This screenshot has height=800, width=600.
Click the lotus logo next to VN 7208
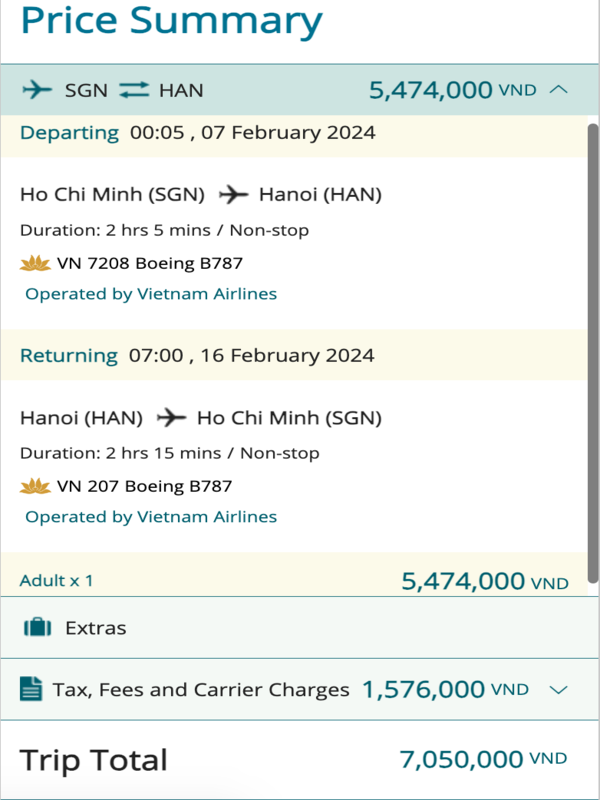point(36,264)
